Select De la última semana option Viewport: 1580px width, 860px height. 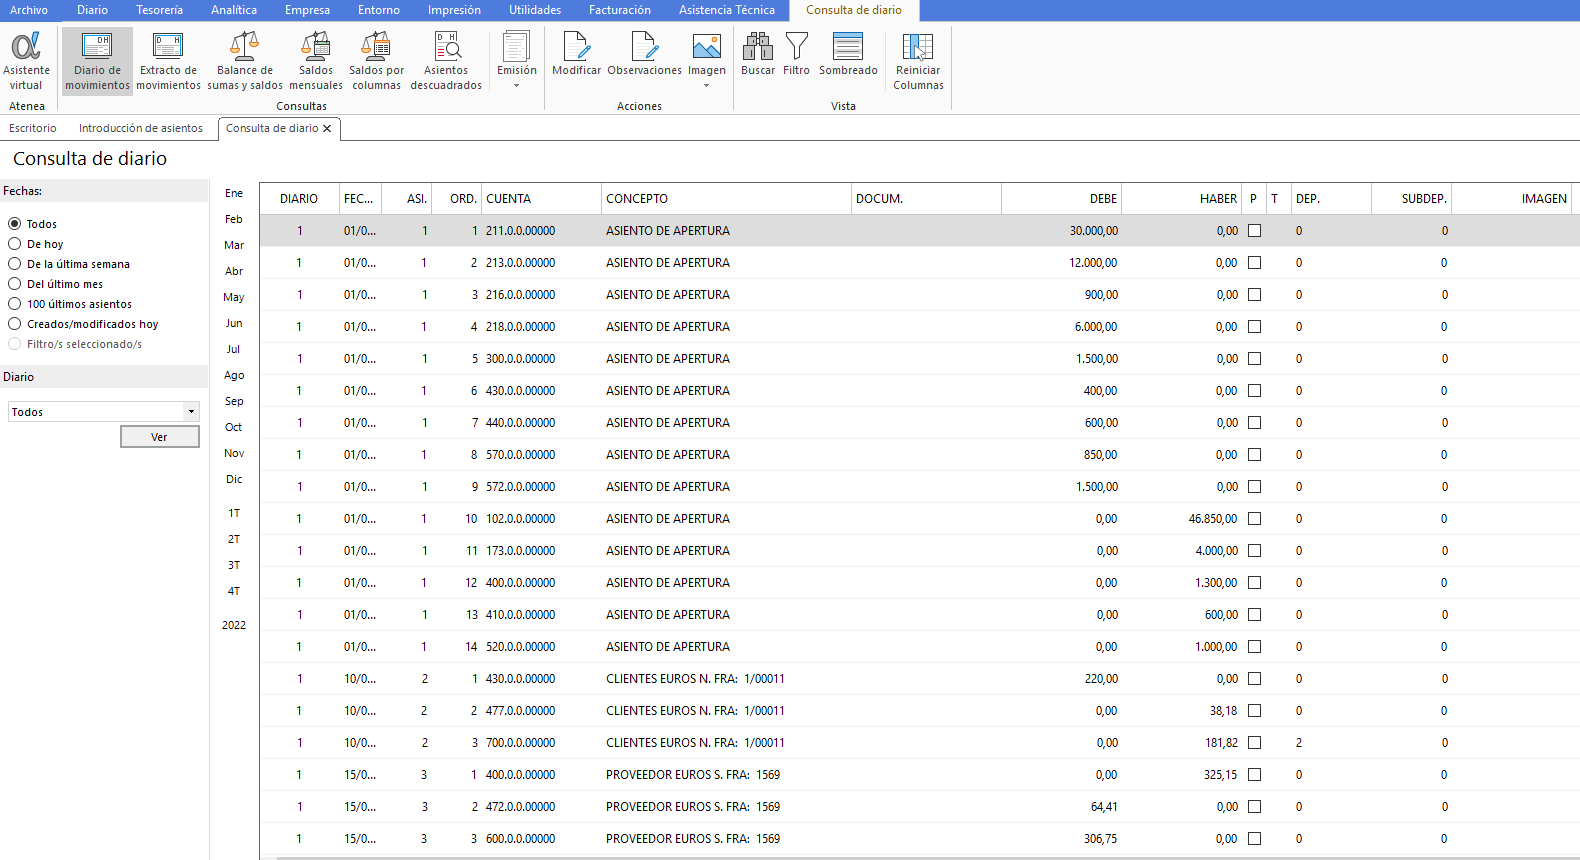coord(15,264)
